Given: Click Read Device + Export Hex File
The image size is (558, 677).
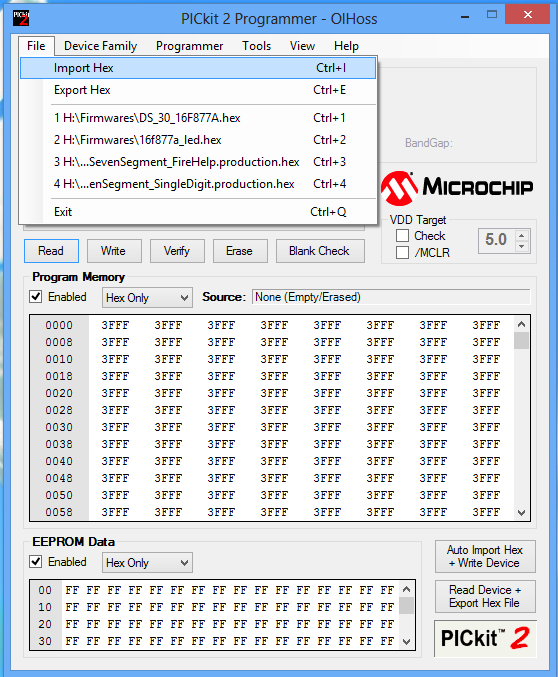Looking at the screenshot, I should pos(485,596).
